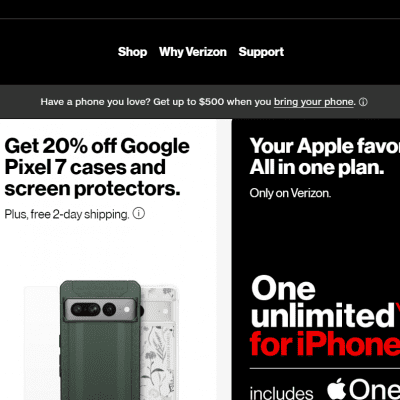Click the white 'One unlimited' graphic text

click(325, 302)
